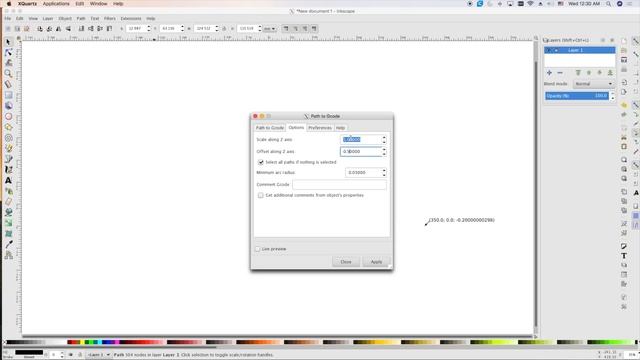The height and width of the screenshot is (360, 640).
Task: Switch to Path to Gcode tab
Action: click(x=270, y=128)
